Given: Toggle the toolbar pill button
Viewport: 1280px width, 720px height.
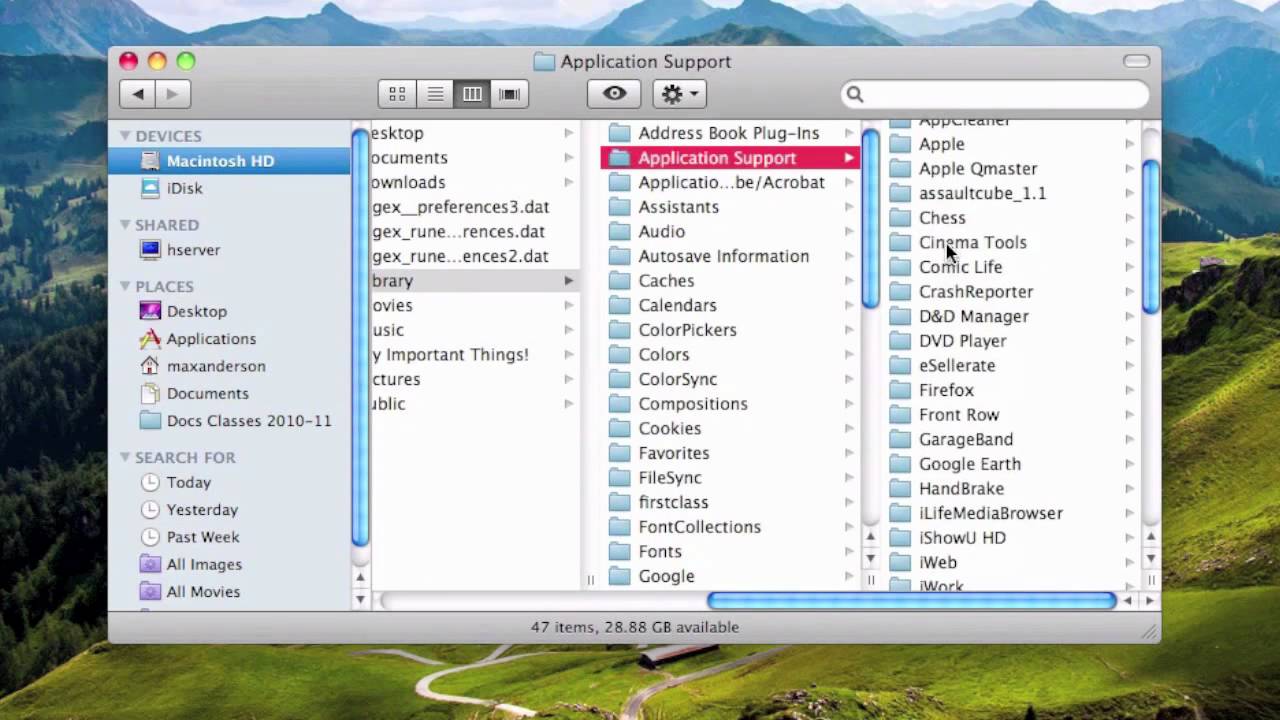Looking at the screenshot, I should coord(1136,61).
